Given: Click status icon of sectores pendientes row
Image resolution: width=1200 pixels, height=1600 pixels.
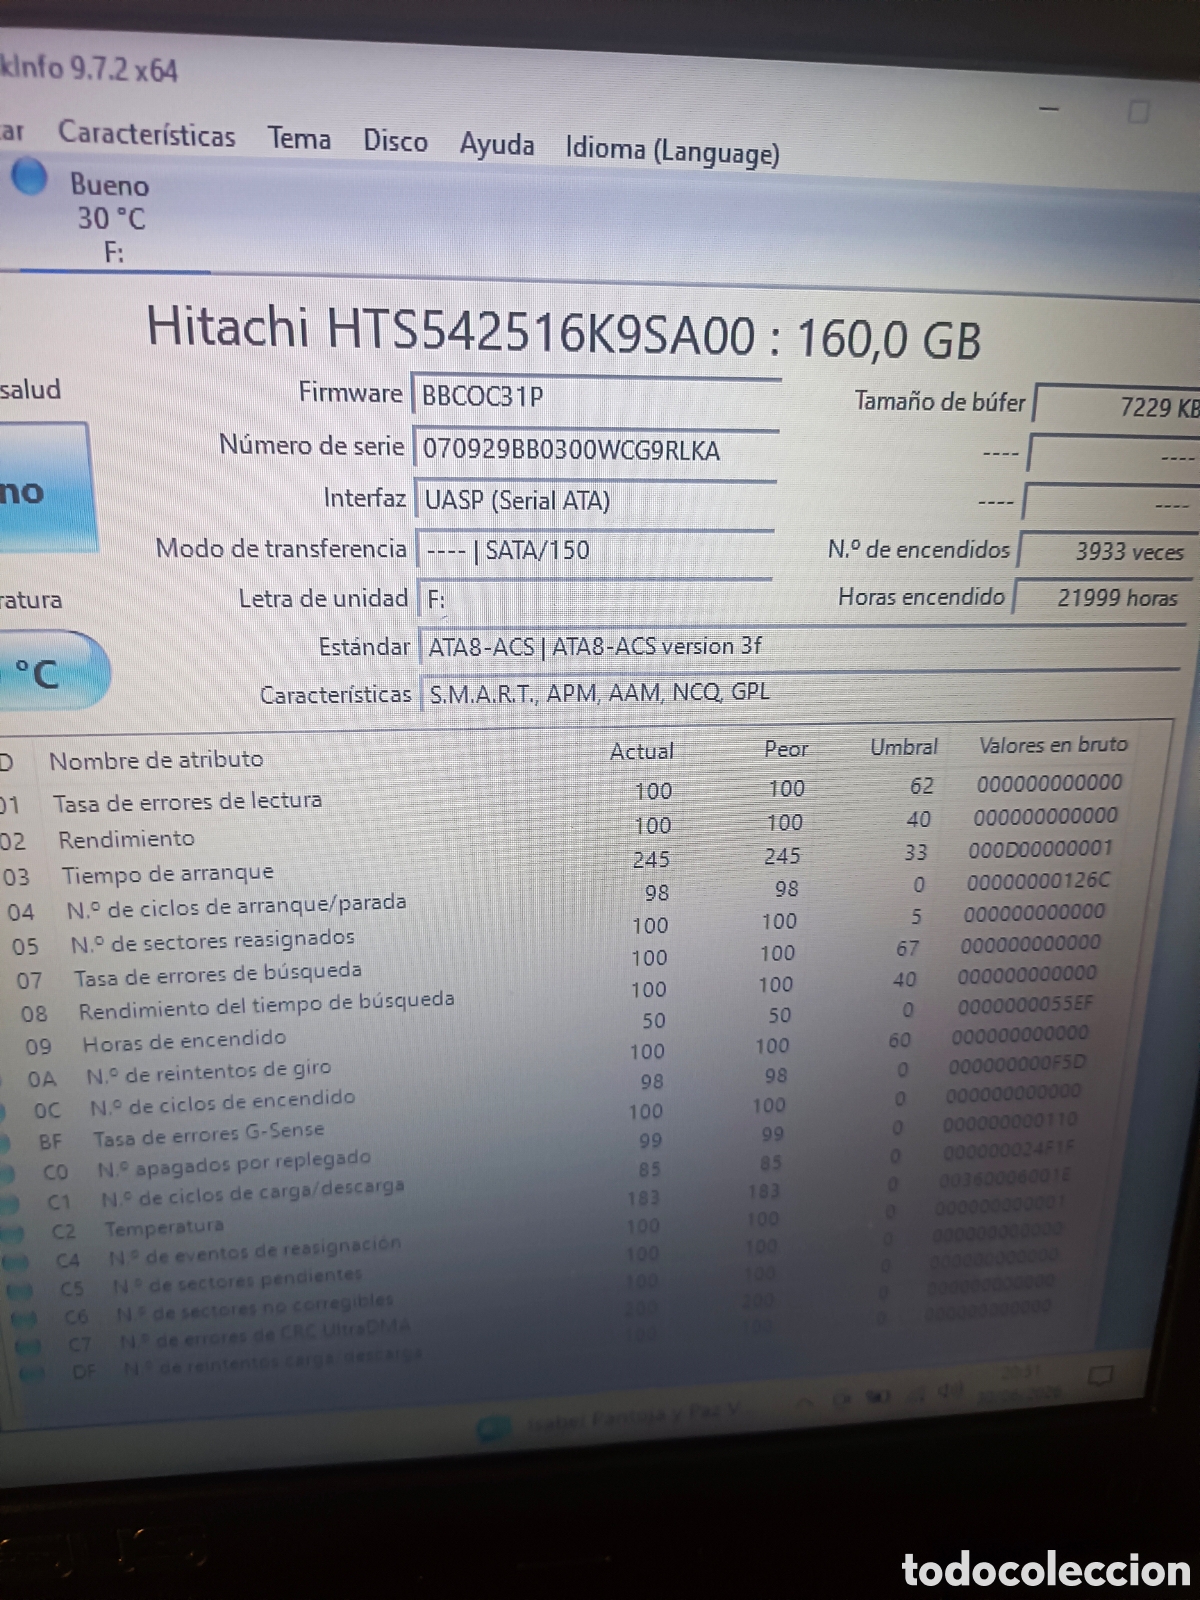Looking at the screenshot, I should (21, 1292).
